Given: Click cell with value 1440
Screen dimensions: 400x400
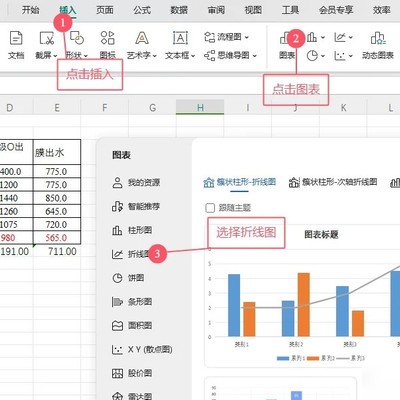Looking at the screenshot, I should (16, 198).
